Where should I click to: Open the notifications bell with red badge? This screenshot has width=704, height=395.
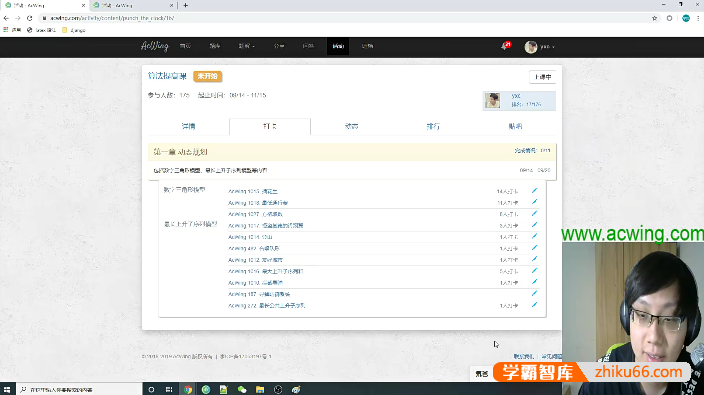pos(506,46)
